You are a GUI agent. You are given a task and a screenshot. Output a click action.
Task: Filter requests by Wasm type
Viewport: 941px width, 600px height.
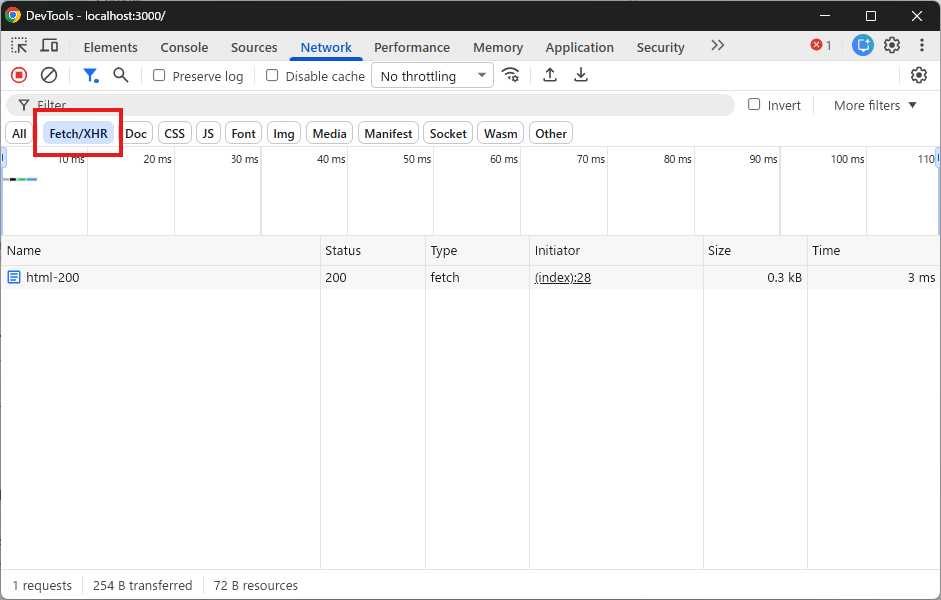coord(501,133)
